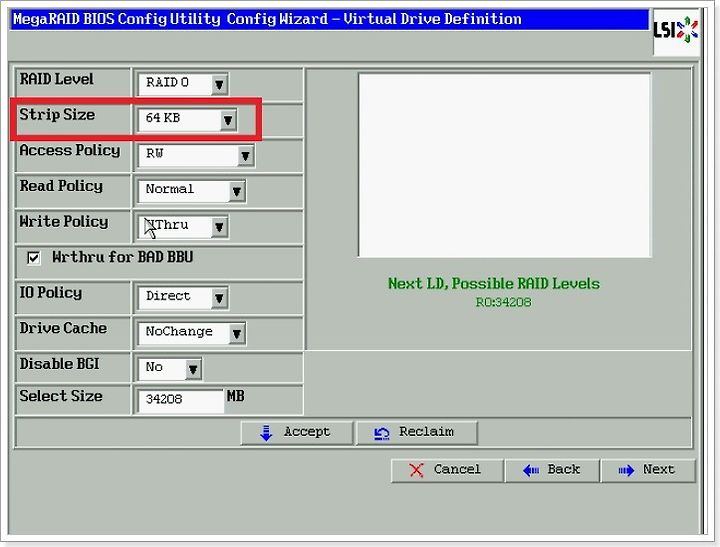Open the IO Policy Direct dropdown

tap(183, 298)
